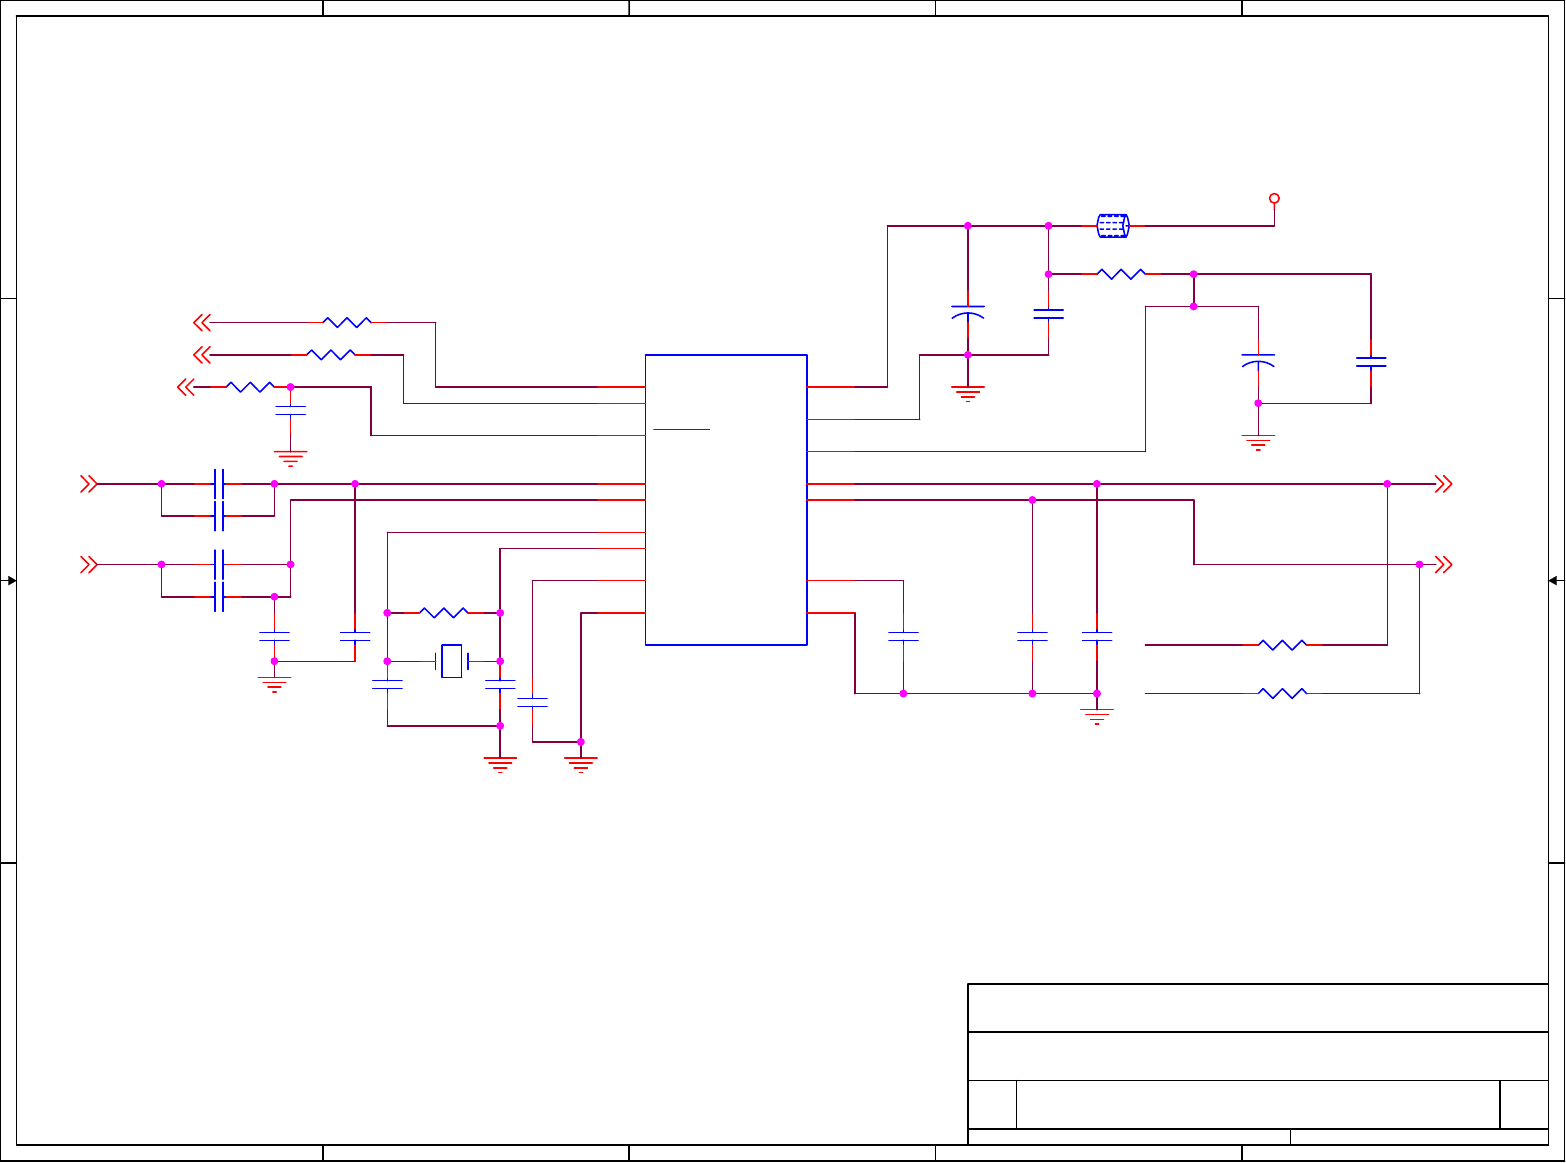Select the lowest of three left-pointing connectors
The image size is (1566, 1163).
pyautogui.click(x=186, y=387)
